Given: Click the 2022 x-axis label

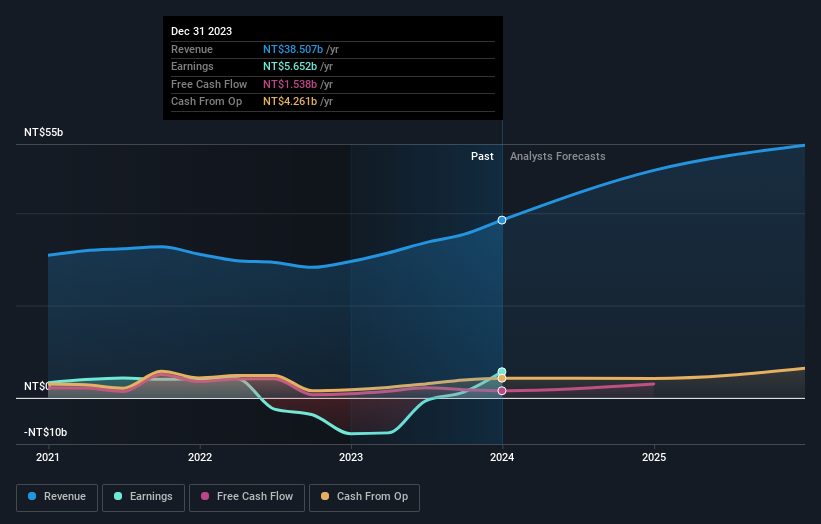Looking at the screenshot, I should tap(200, 458).
